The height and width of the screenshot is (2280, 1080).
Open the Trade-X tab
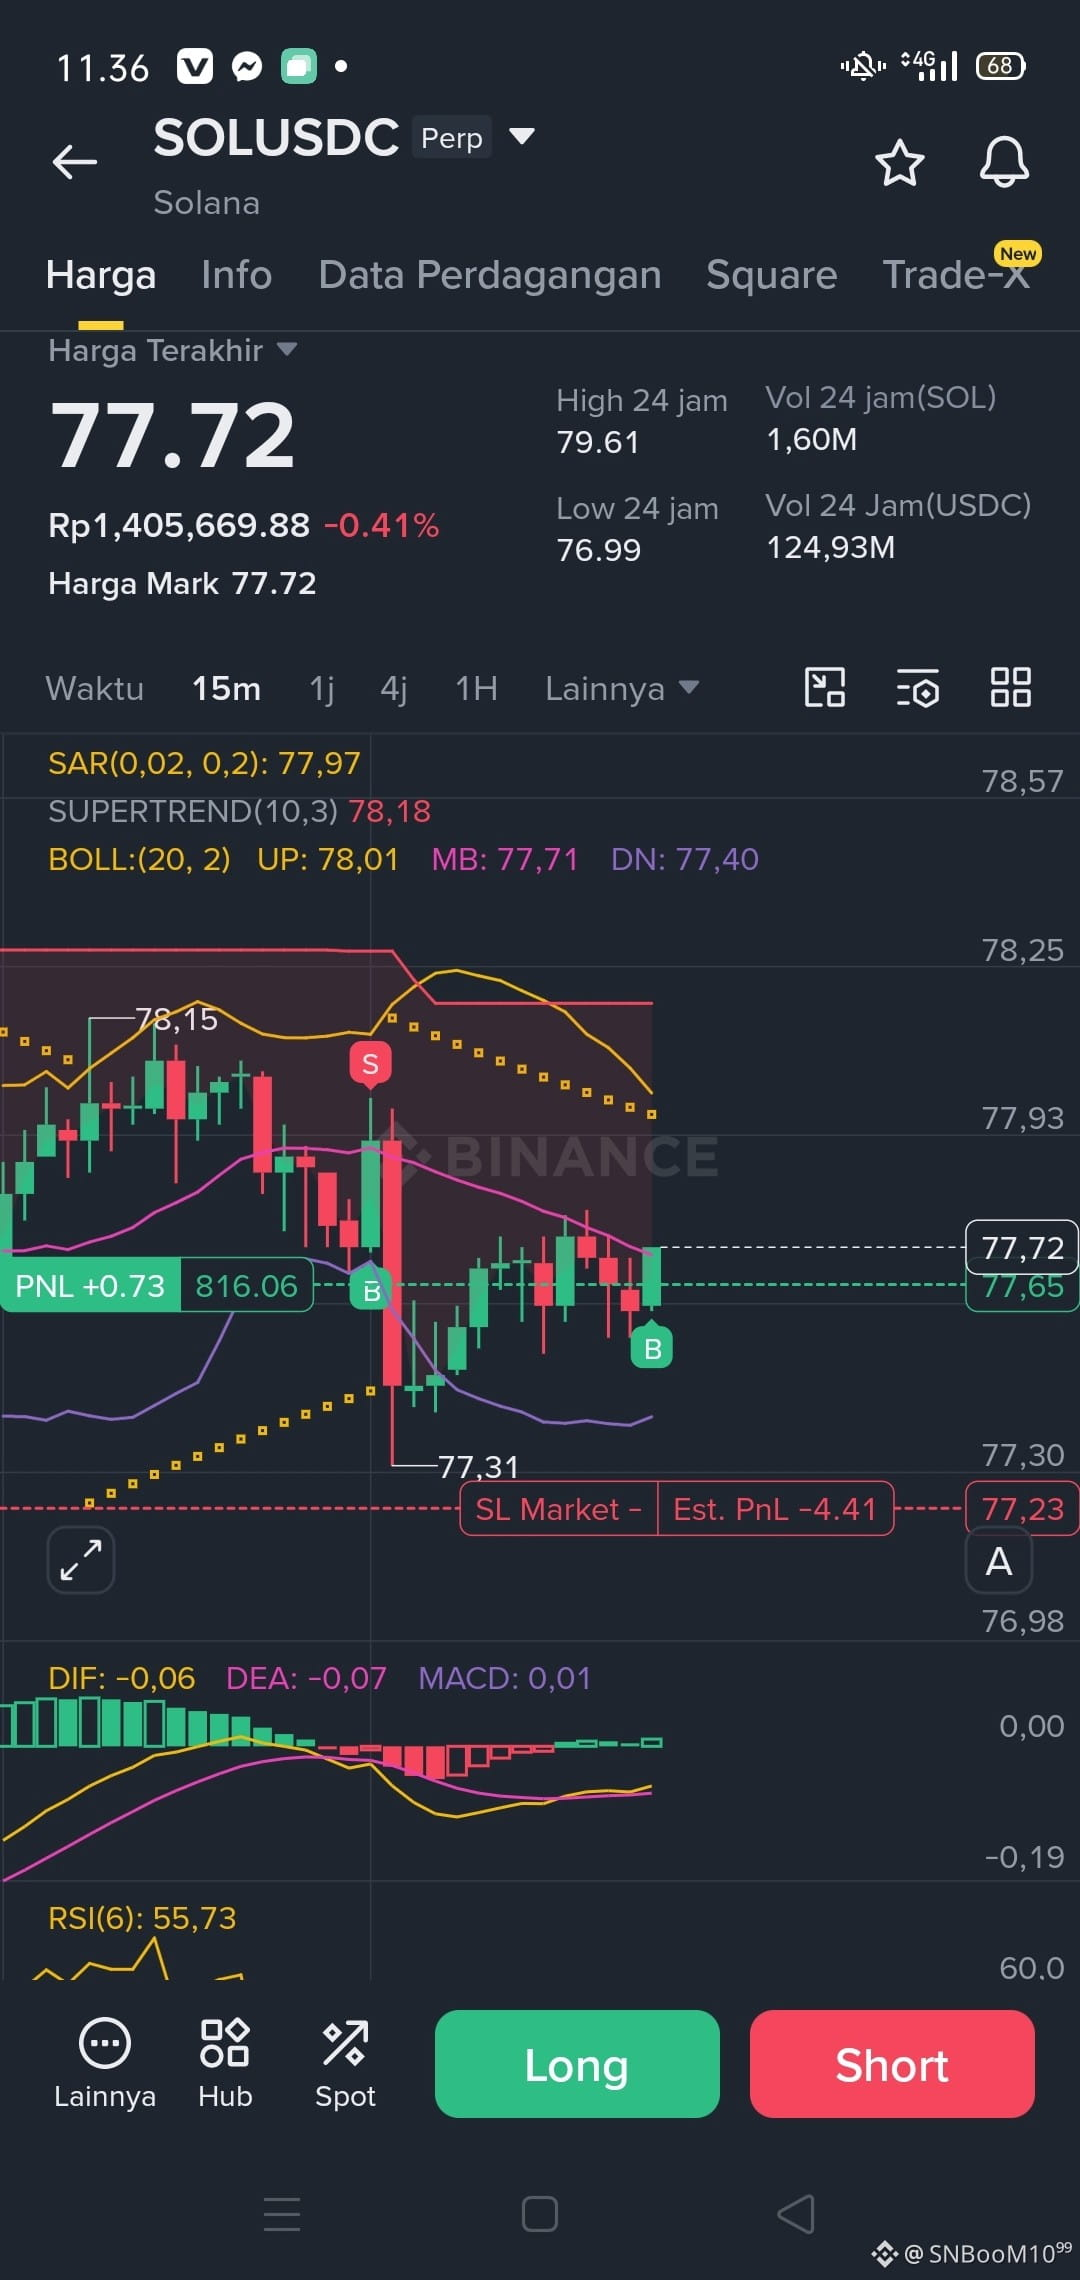click(956, 274)
